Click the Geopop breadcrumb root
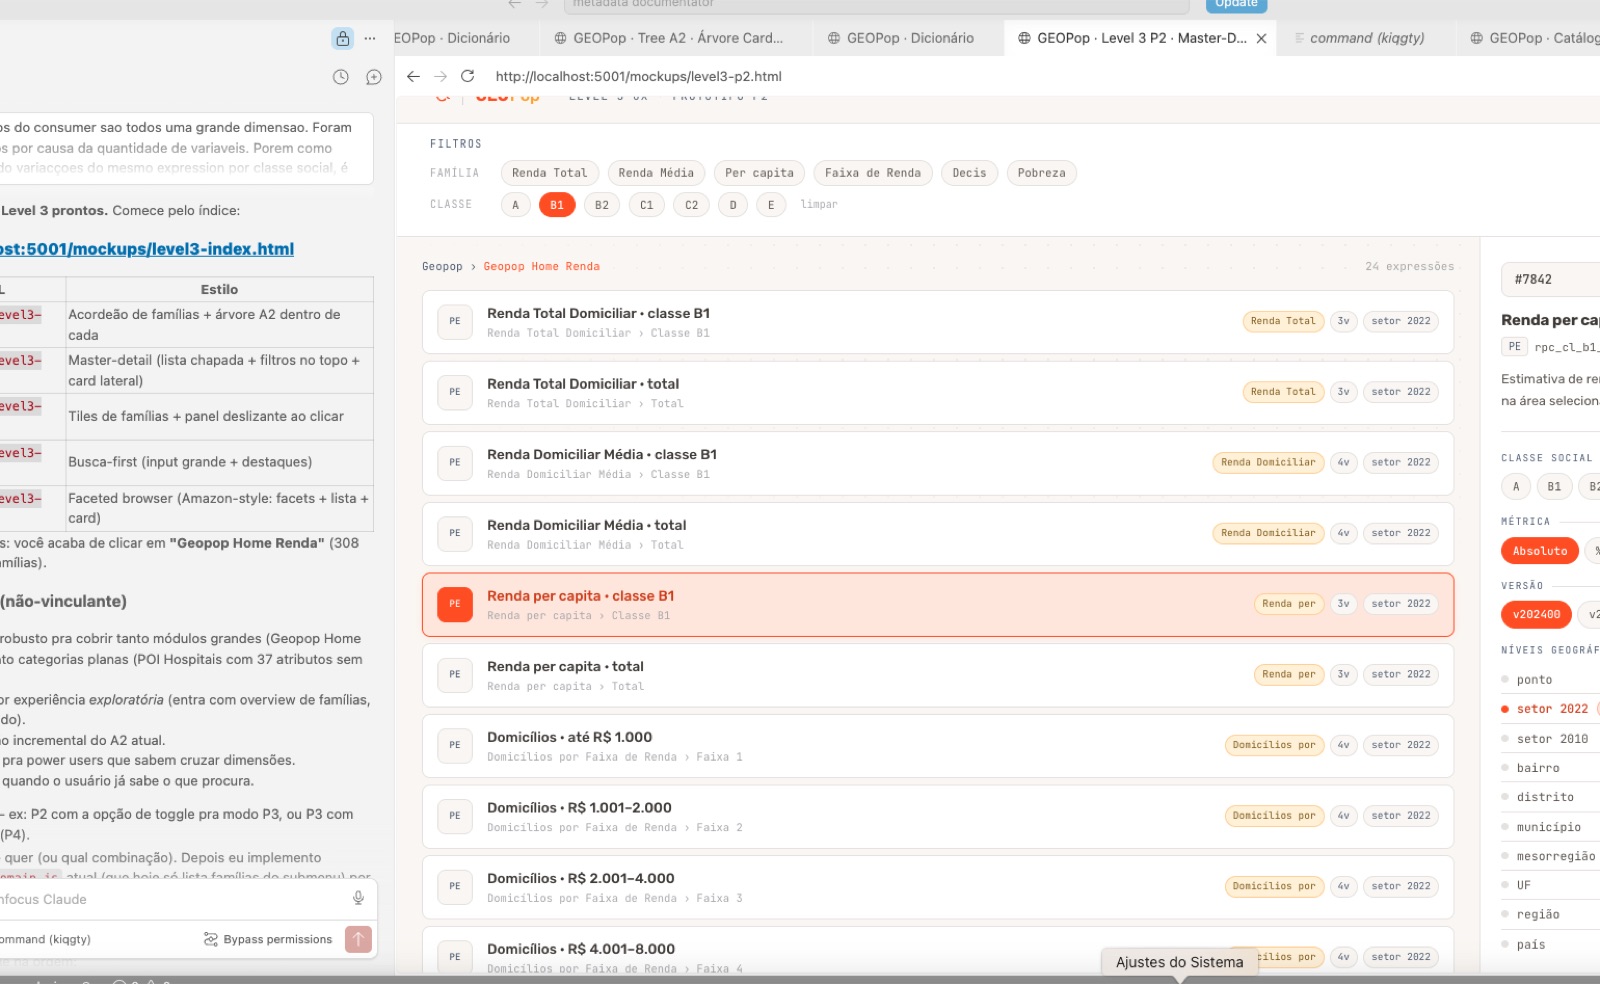Image resolution: width=1600 pixels, height=984 pixels. tap(442, 267)
